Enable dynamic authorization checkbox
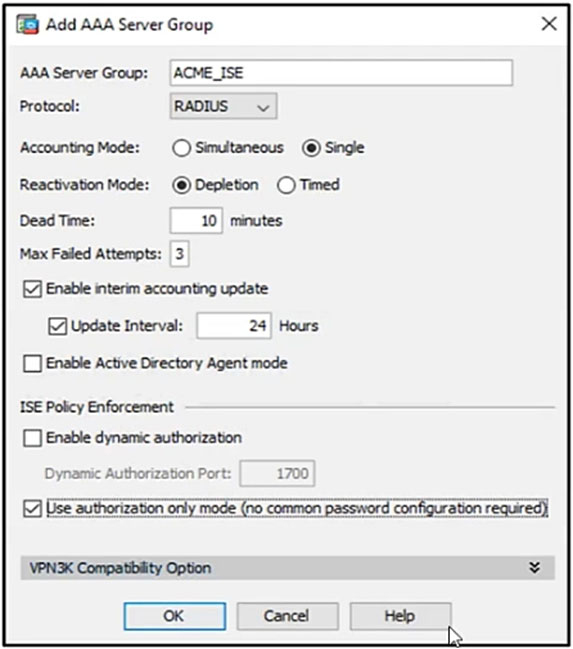 point(32,438)
